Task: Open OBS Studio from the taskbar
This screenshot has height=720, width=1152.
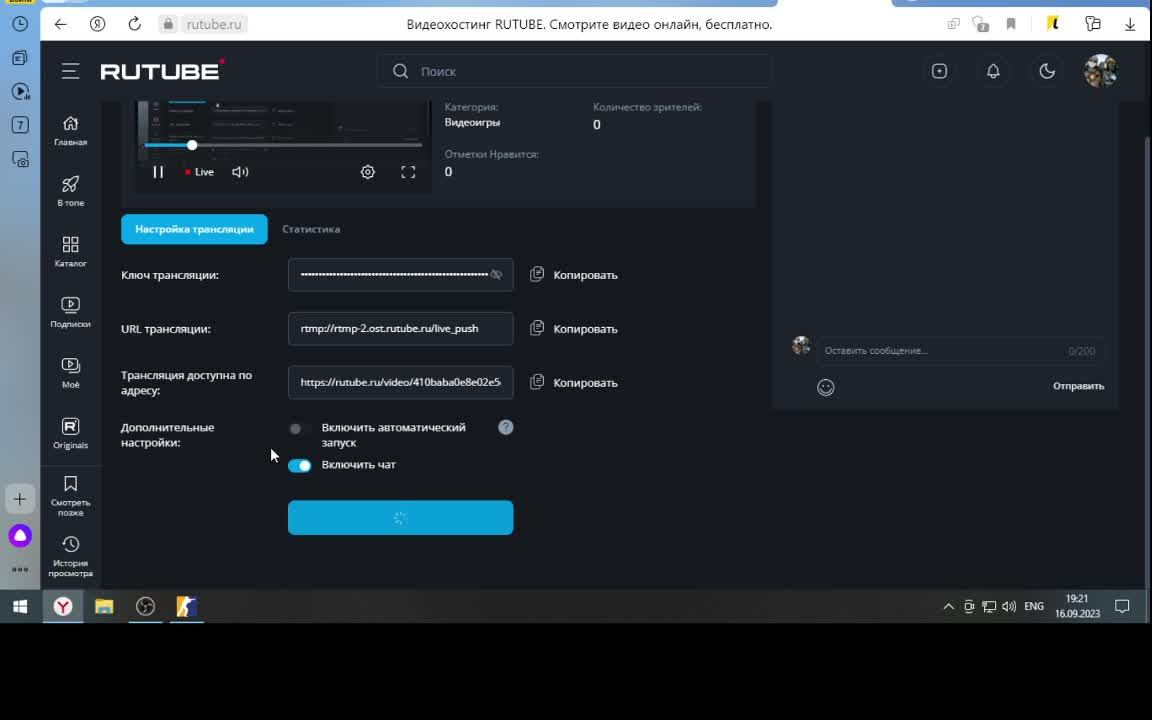Action: coord(145,607)
